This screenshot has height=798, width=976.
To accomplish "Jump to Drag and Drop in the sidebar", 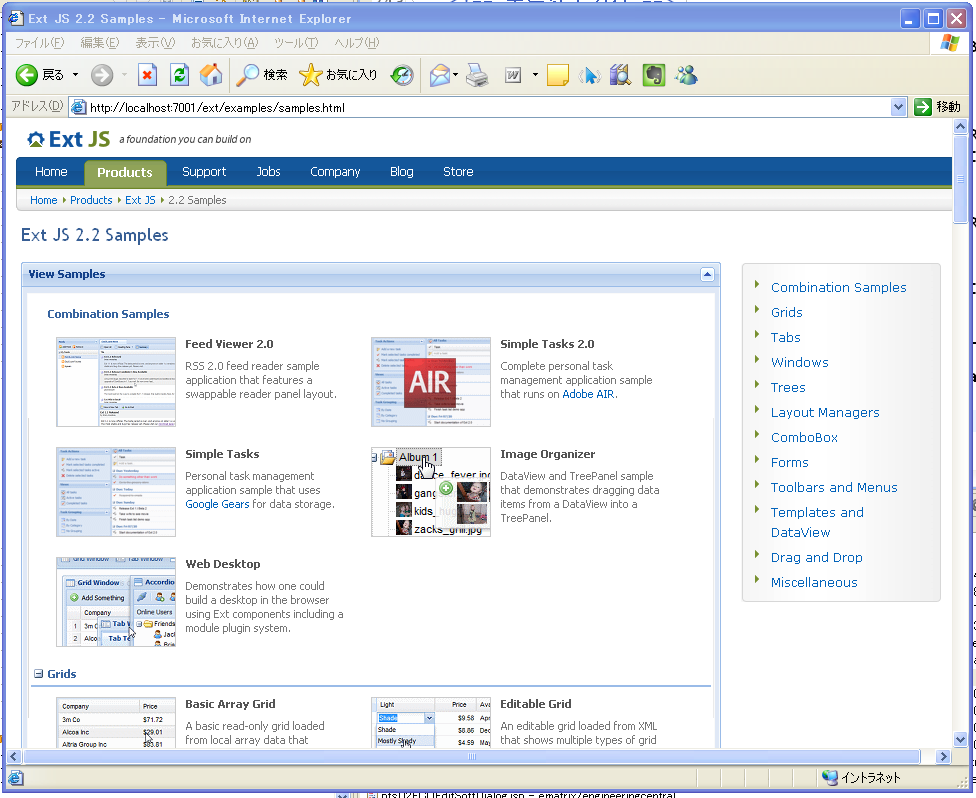I will tap(817, 558).
